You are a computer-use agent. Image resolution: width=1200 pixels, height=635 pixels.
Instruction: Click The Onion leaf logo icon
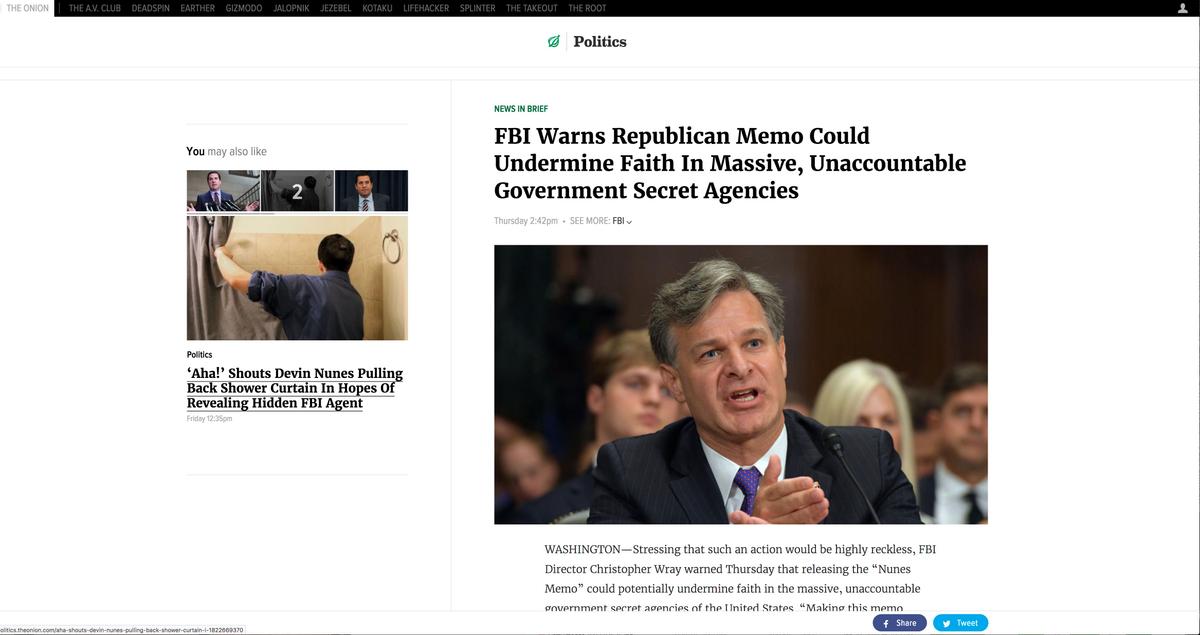point(553,41)
